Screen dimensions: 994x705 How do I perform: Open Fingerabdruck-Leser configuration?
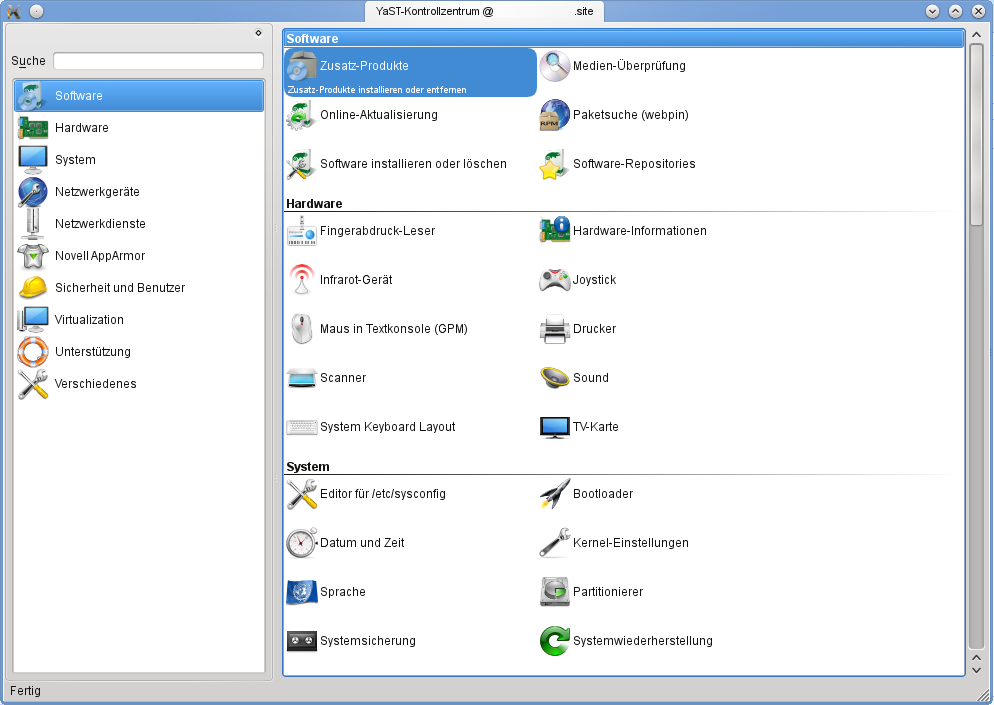[x=361, y=231]
